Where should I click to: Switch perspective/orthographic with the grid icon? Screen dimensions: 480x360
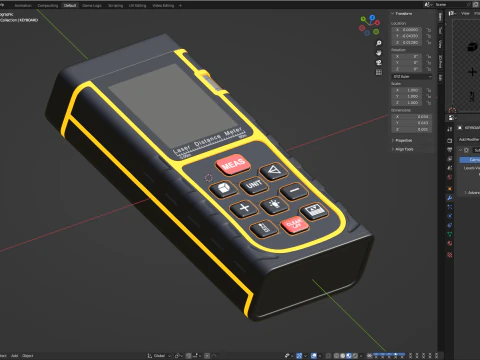point(379,72)
